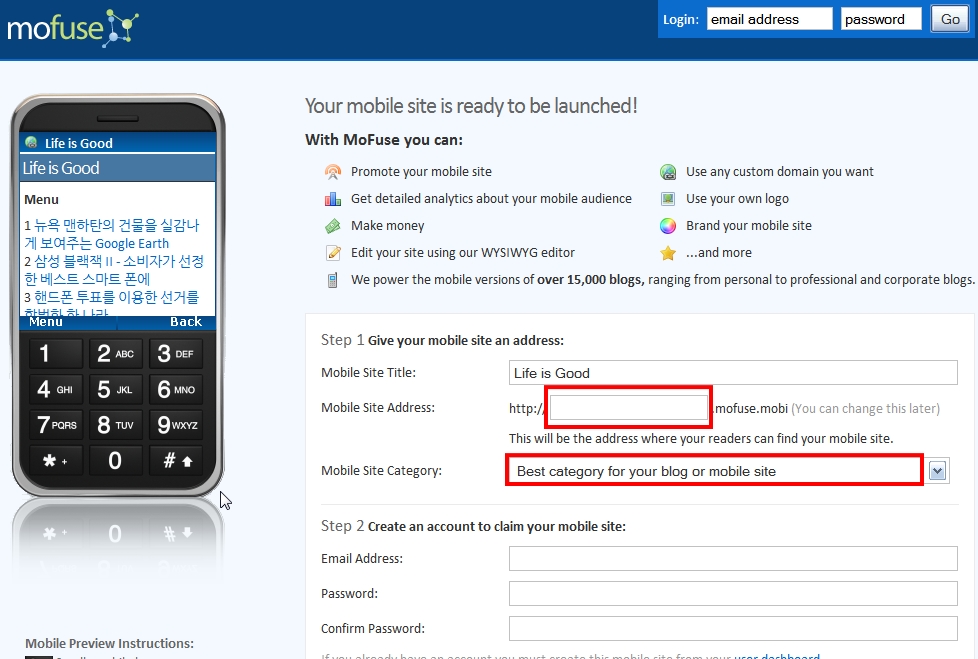Tap the phone preview Menu softkey
The image size is (978, 659).
(x=46, y=322)
